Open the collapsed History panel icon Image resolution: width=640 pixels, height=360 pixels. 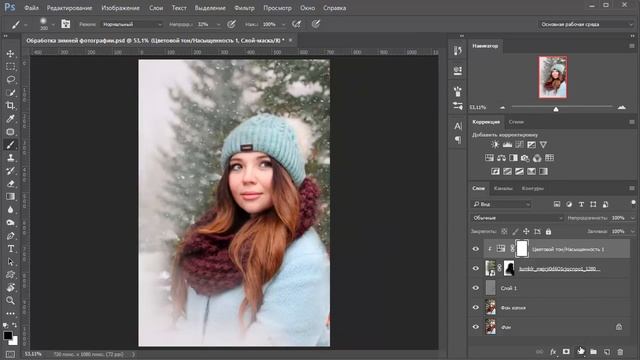[458, 51]
